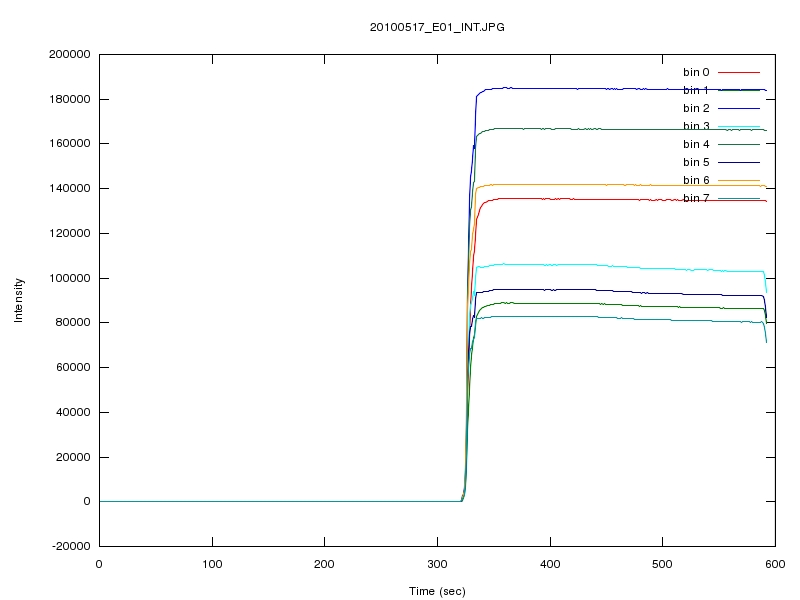The width and height of the screenshot is (800, 600).
Task: Click the 'bin 3' legend label
Action: pyautogui.click(x=696, y=126)
